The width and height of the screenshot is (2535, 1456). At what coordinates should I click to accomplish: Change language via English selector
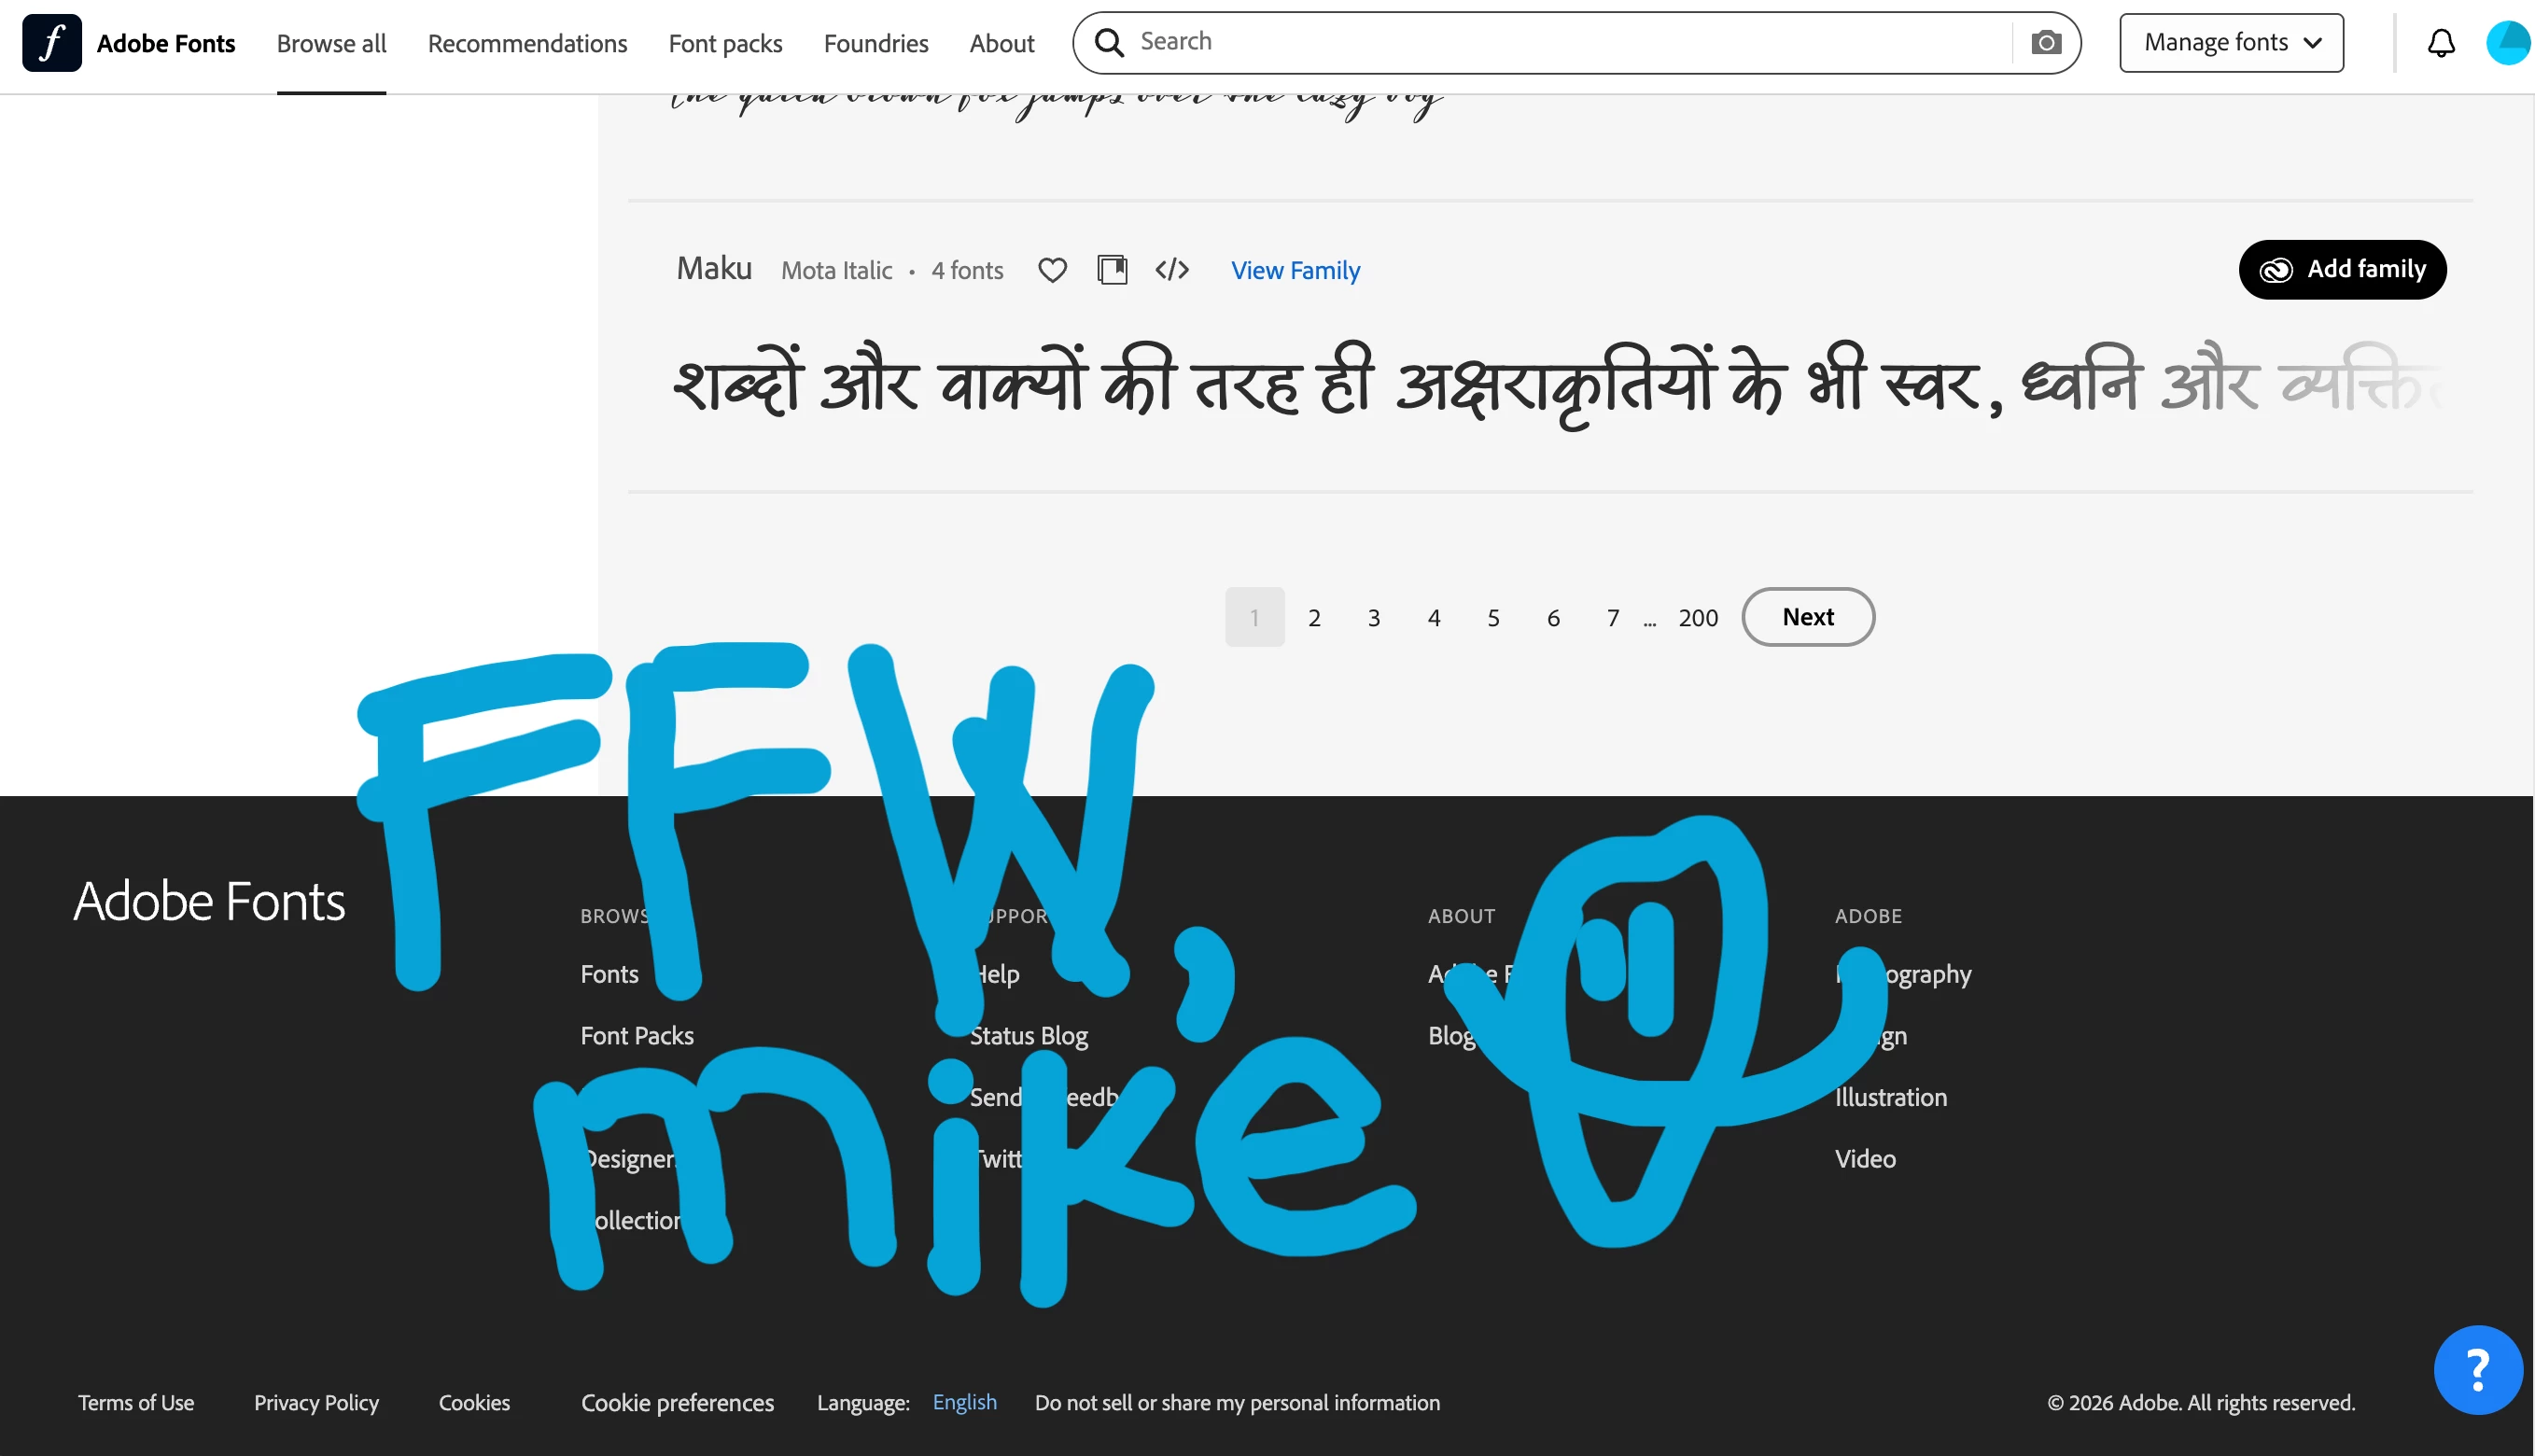pyautogui.click(x=964, y=1402)
